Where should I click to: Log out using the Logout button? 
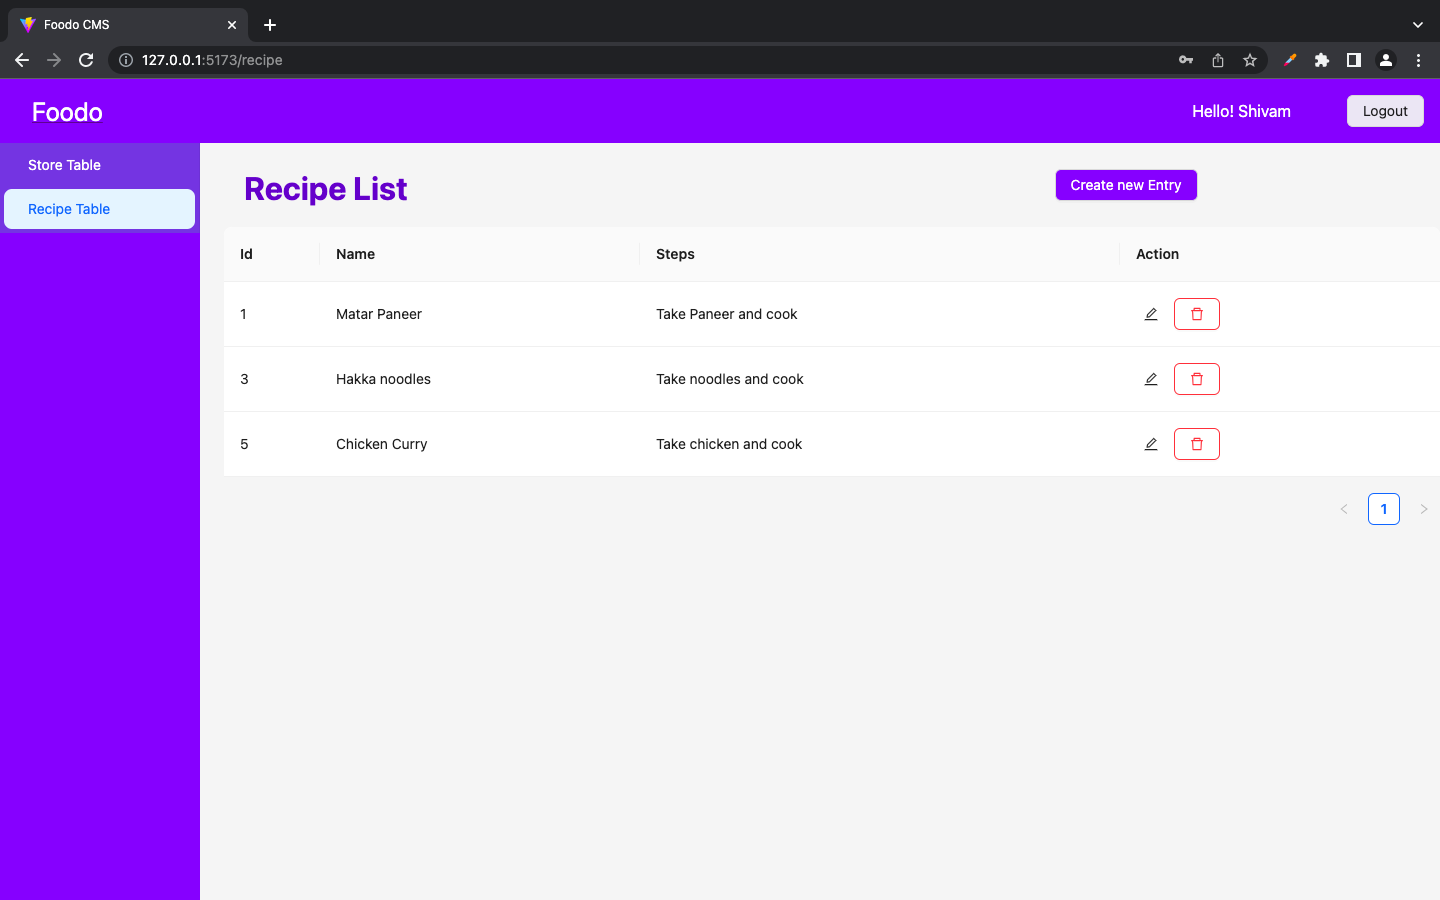tap(1385, 111)
